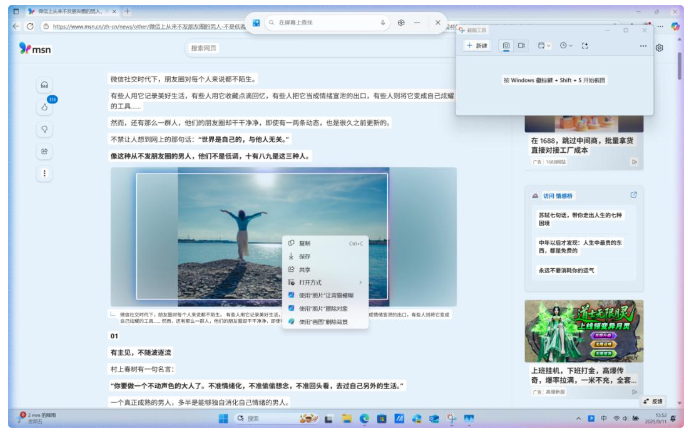688x438 pixels.
Task: Open the more options dots in the screen search bar
Action: pyautogui.click(x=417, y=22)
